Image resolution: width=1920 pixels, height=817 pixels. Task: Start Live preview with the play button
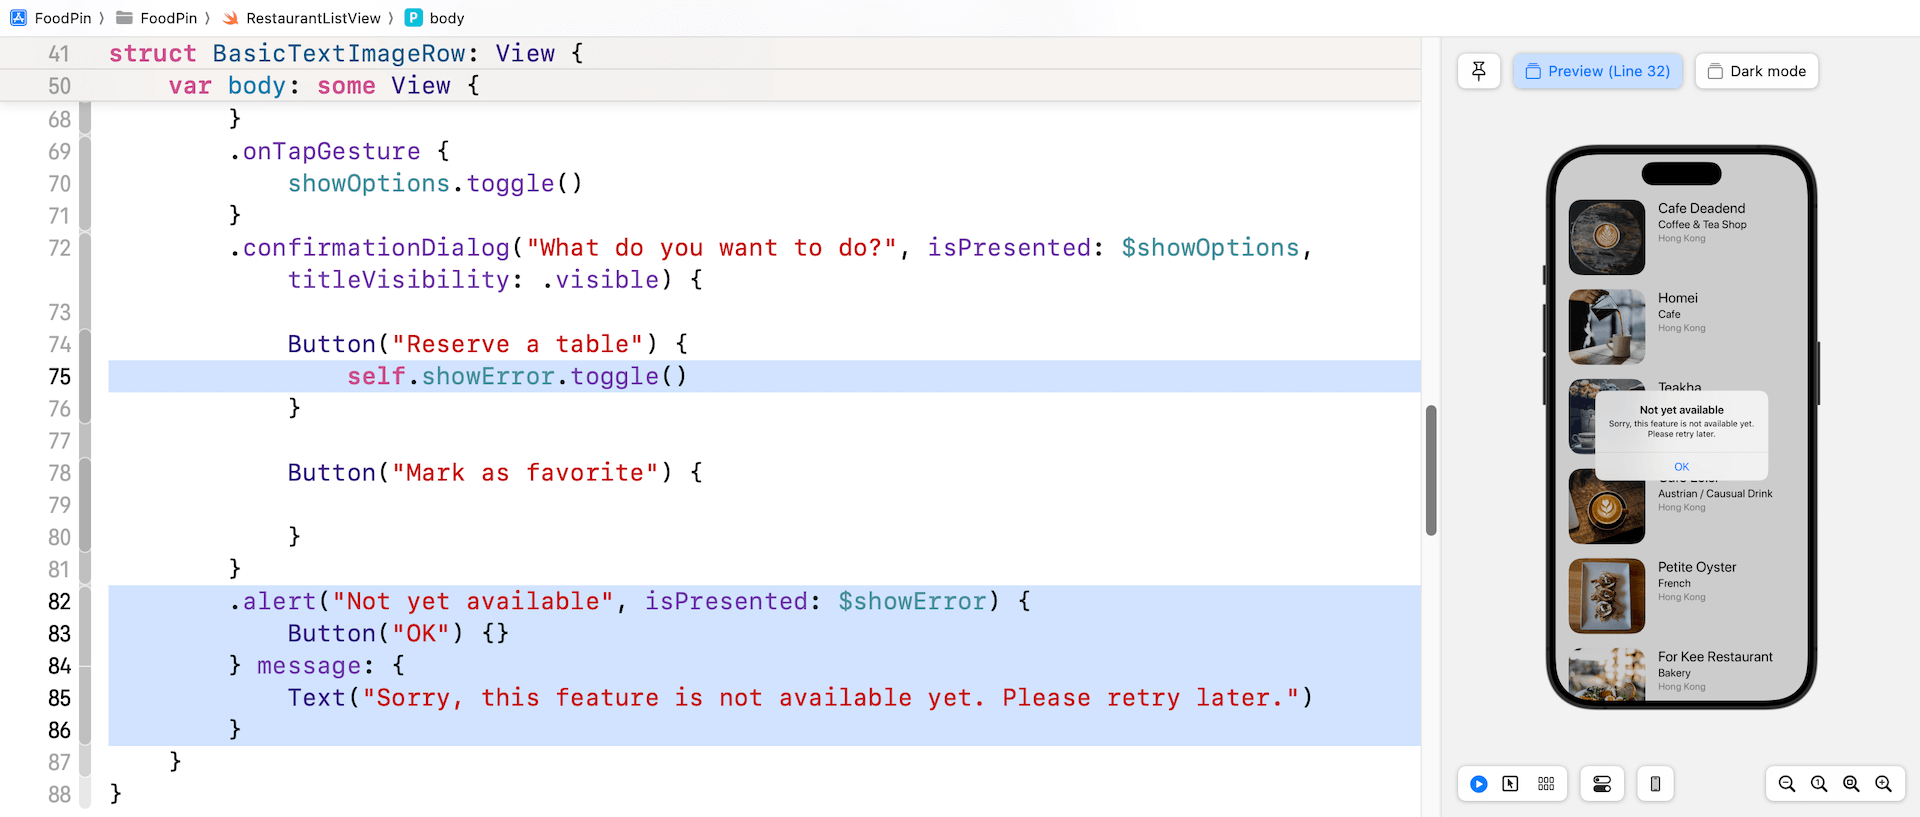point(1478,784)
